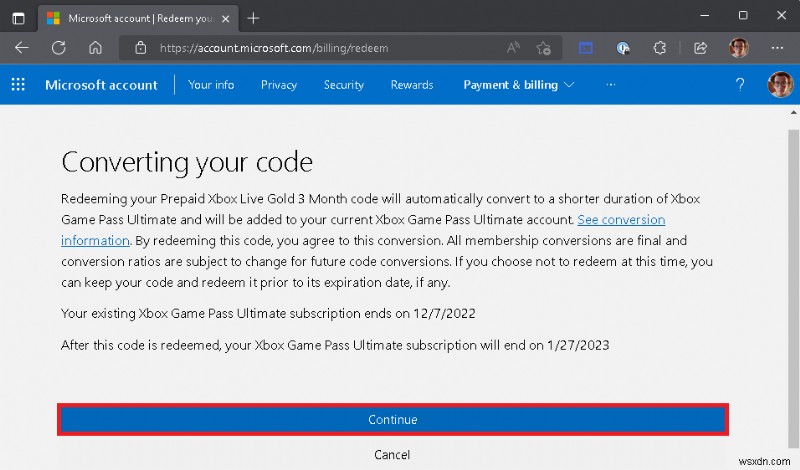
Task: Activate Read aloud icon
Action: click(513, 48)
